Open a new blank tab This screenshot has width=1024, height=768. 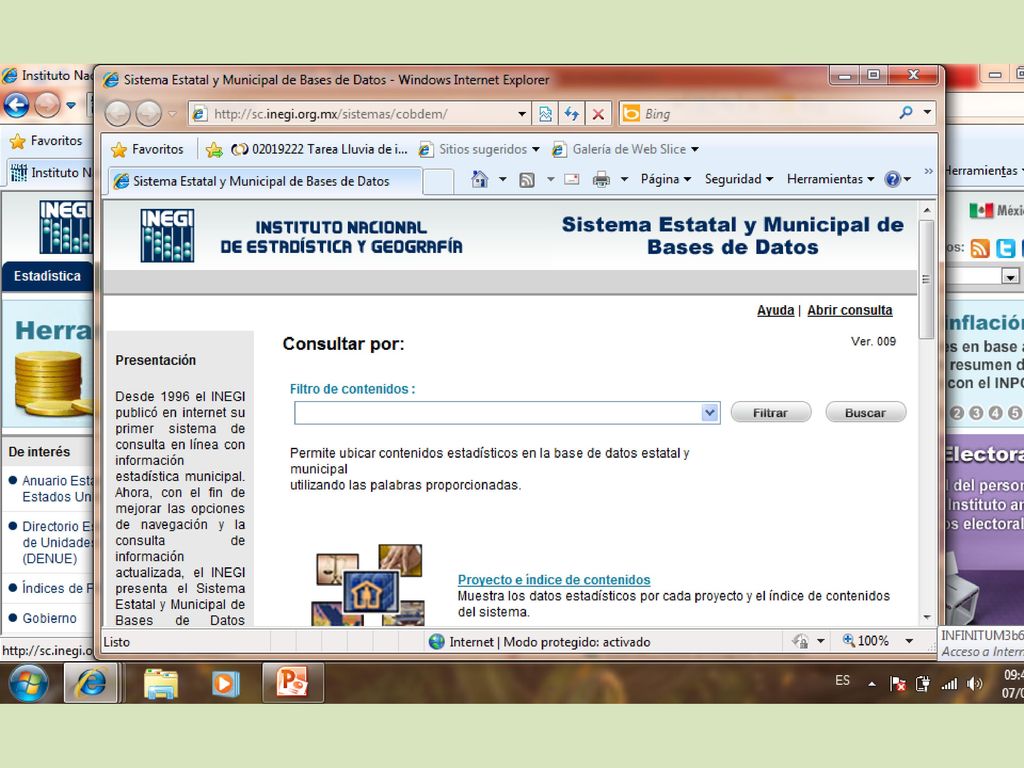[438, 182]
